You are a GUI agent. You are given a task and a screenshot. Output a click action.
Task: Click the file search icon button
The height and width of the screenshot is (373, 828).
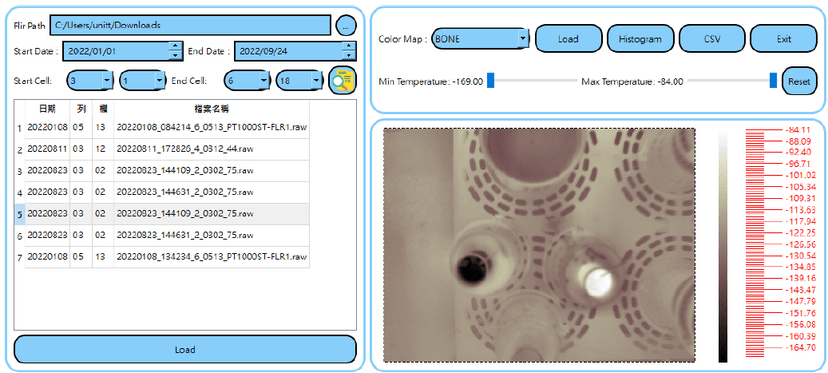tap(343, 81)
